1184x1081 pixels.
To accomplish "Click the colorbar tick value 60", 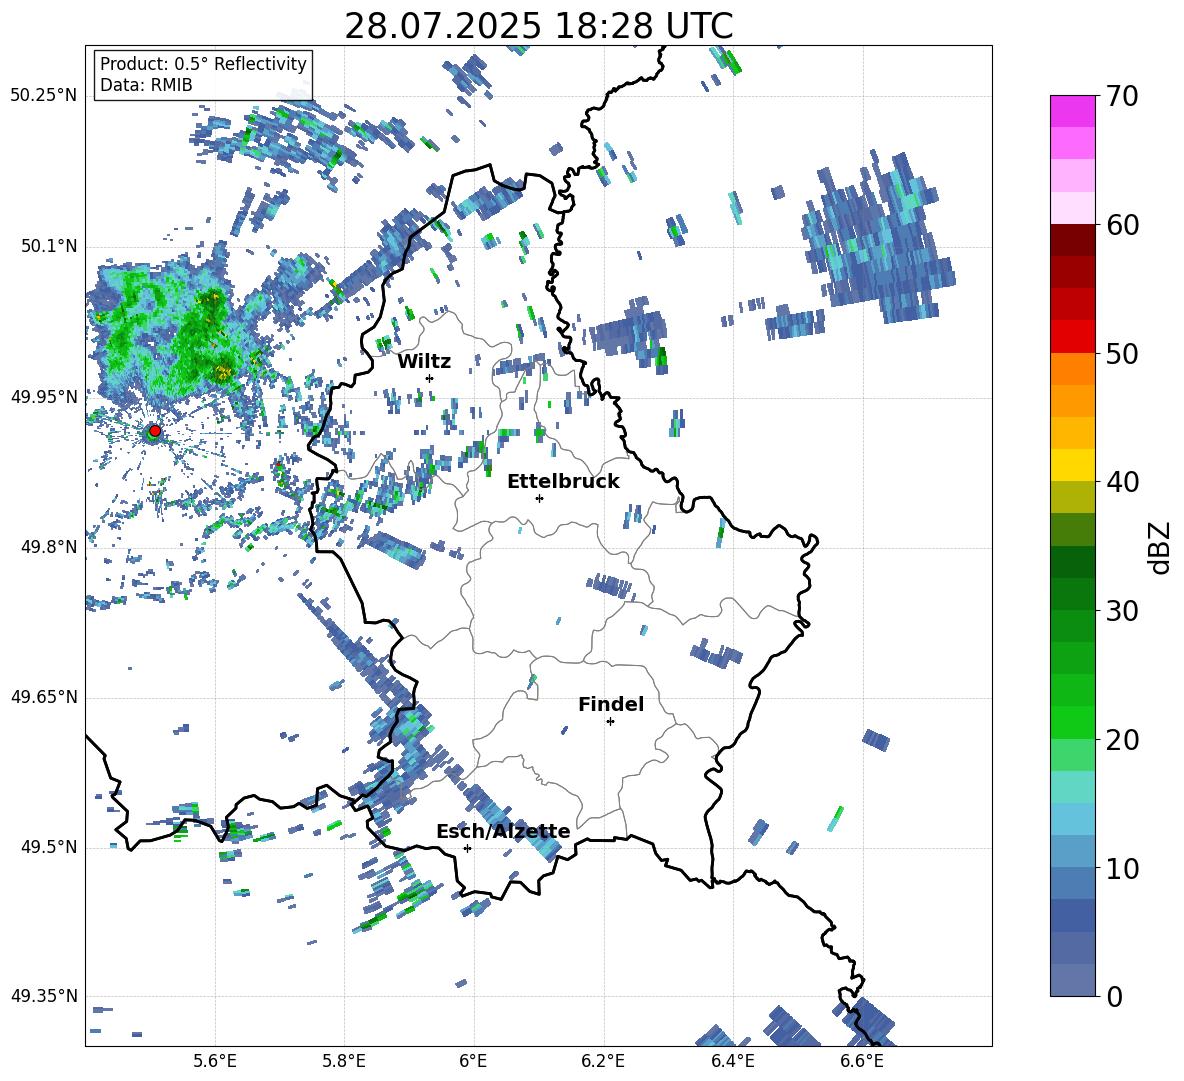I will point(1122,225).
